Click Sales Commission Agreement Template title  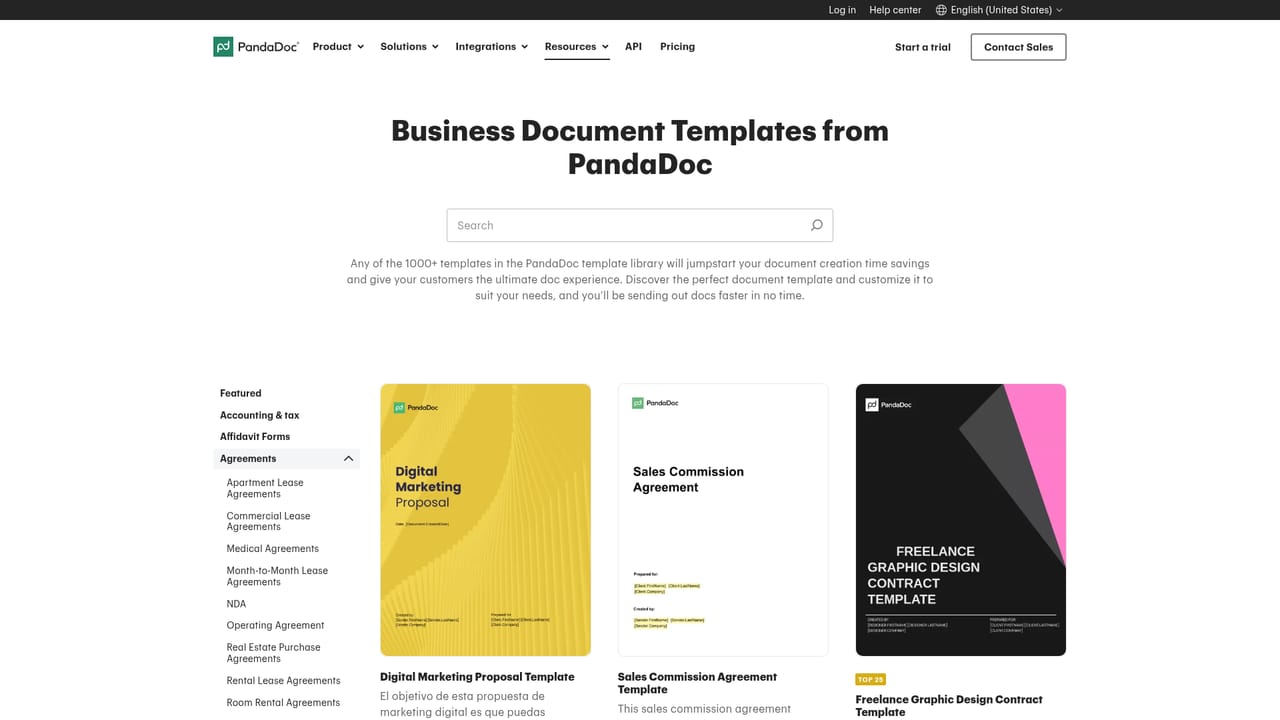coord(697,683)
